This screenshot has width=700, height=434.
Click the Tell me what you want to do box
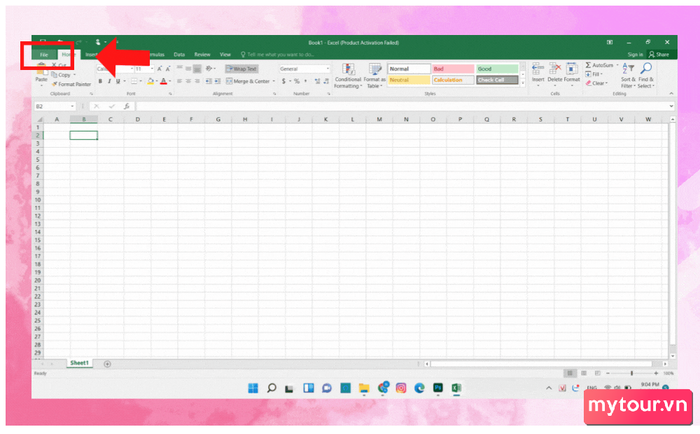278,54
